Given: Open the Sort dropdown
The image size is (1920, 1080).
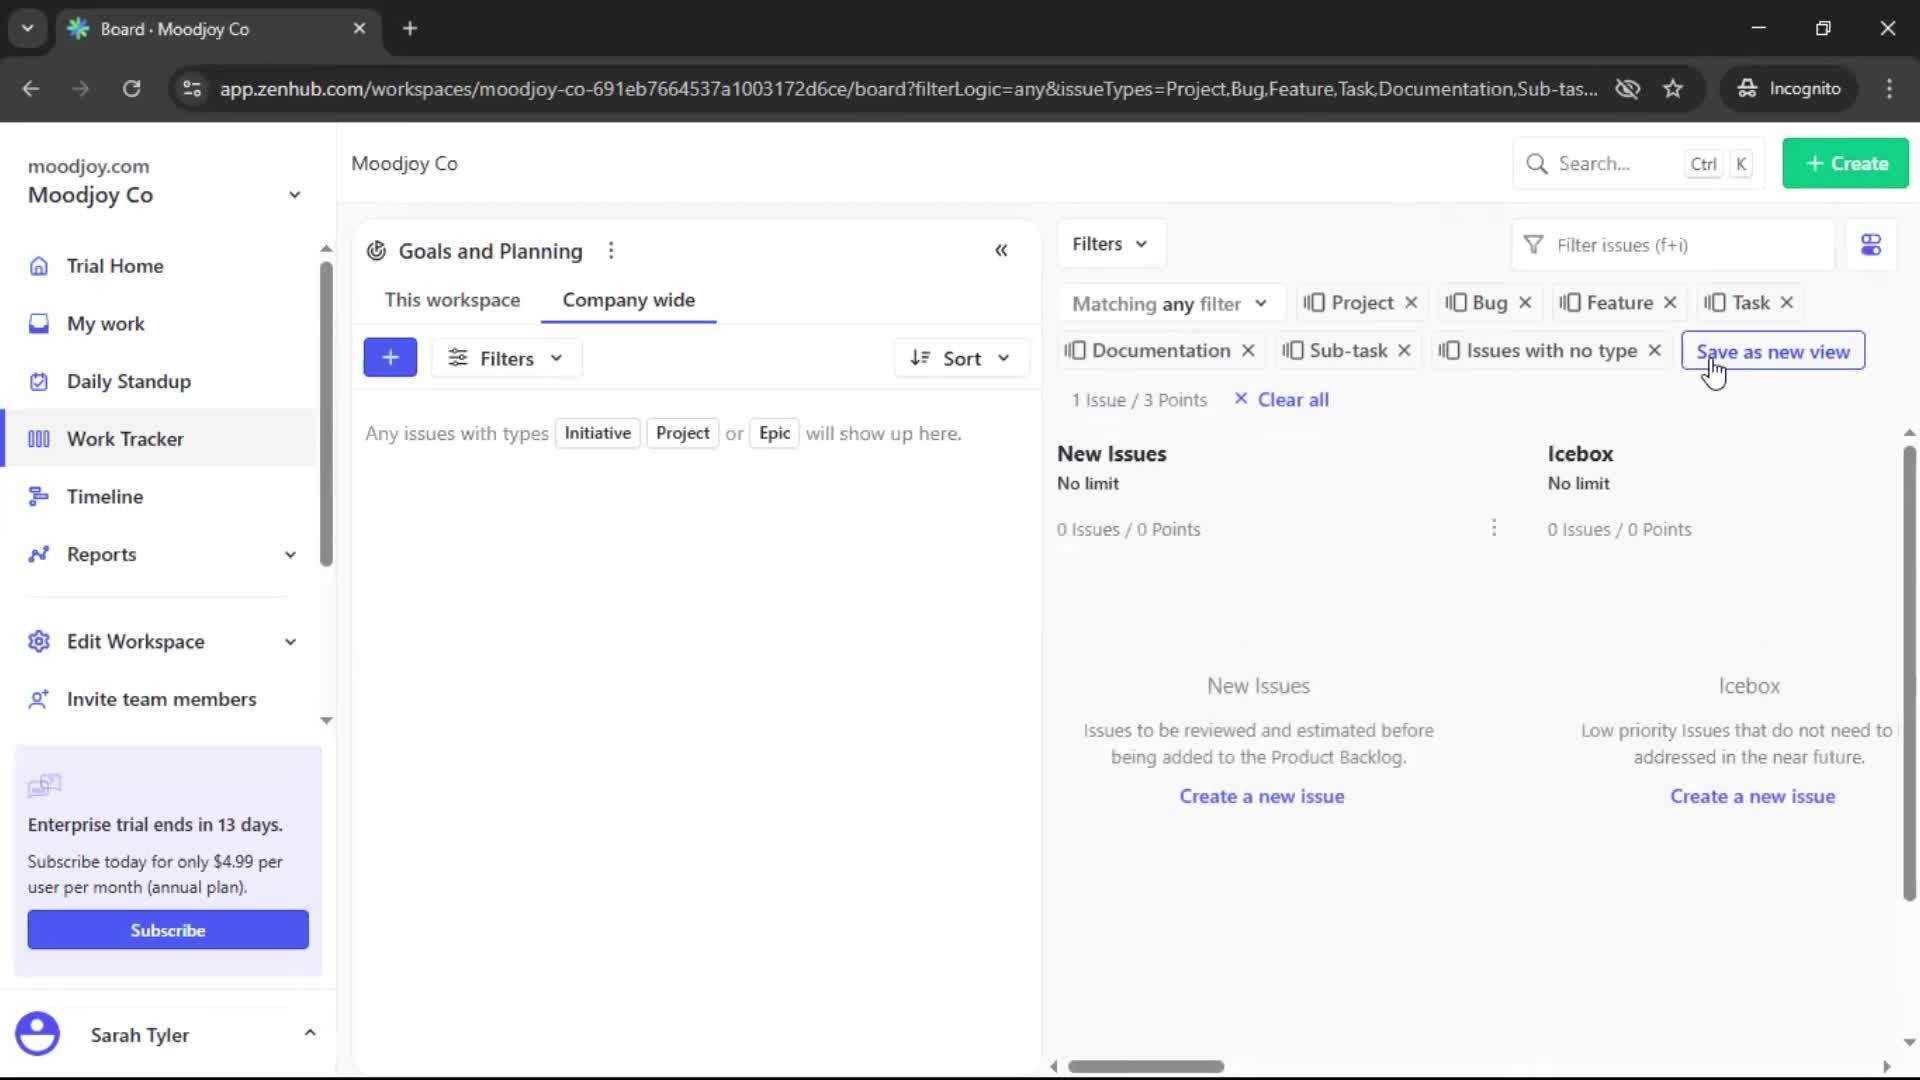Looking at the screenshot, I should pos(961,357).
